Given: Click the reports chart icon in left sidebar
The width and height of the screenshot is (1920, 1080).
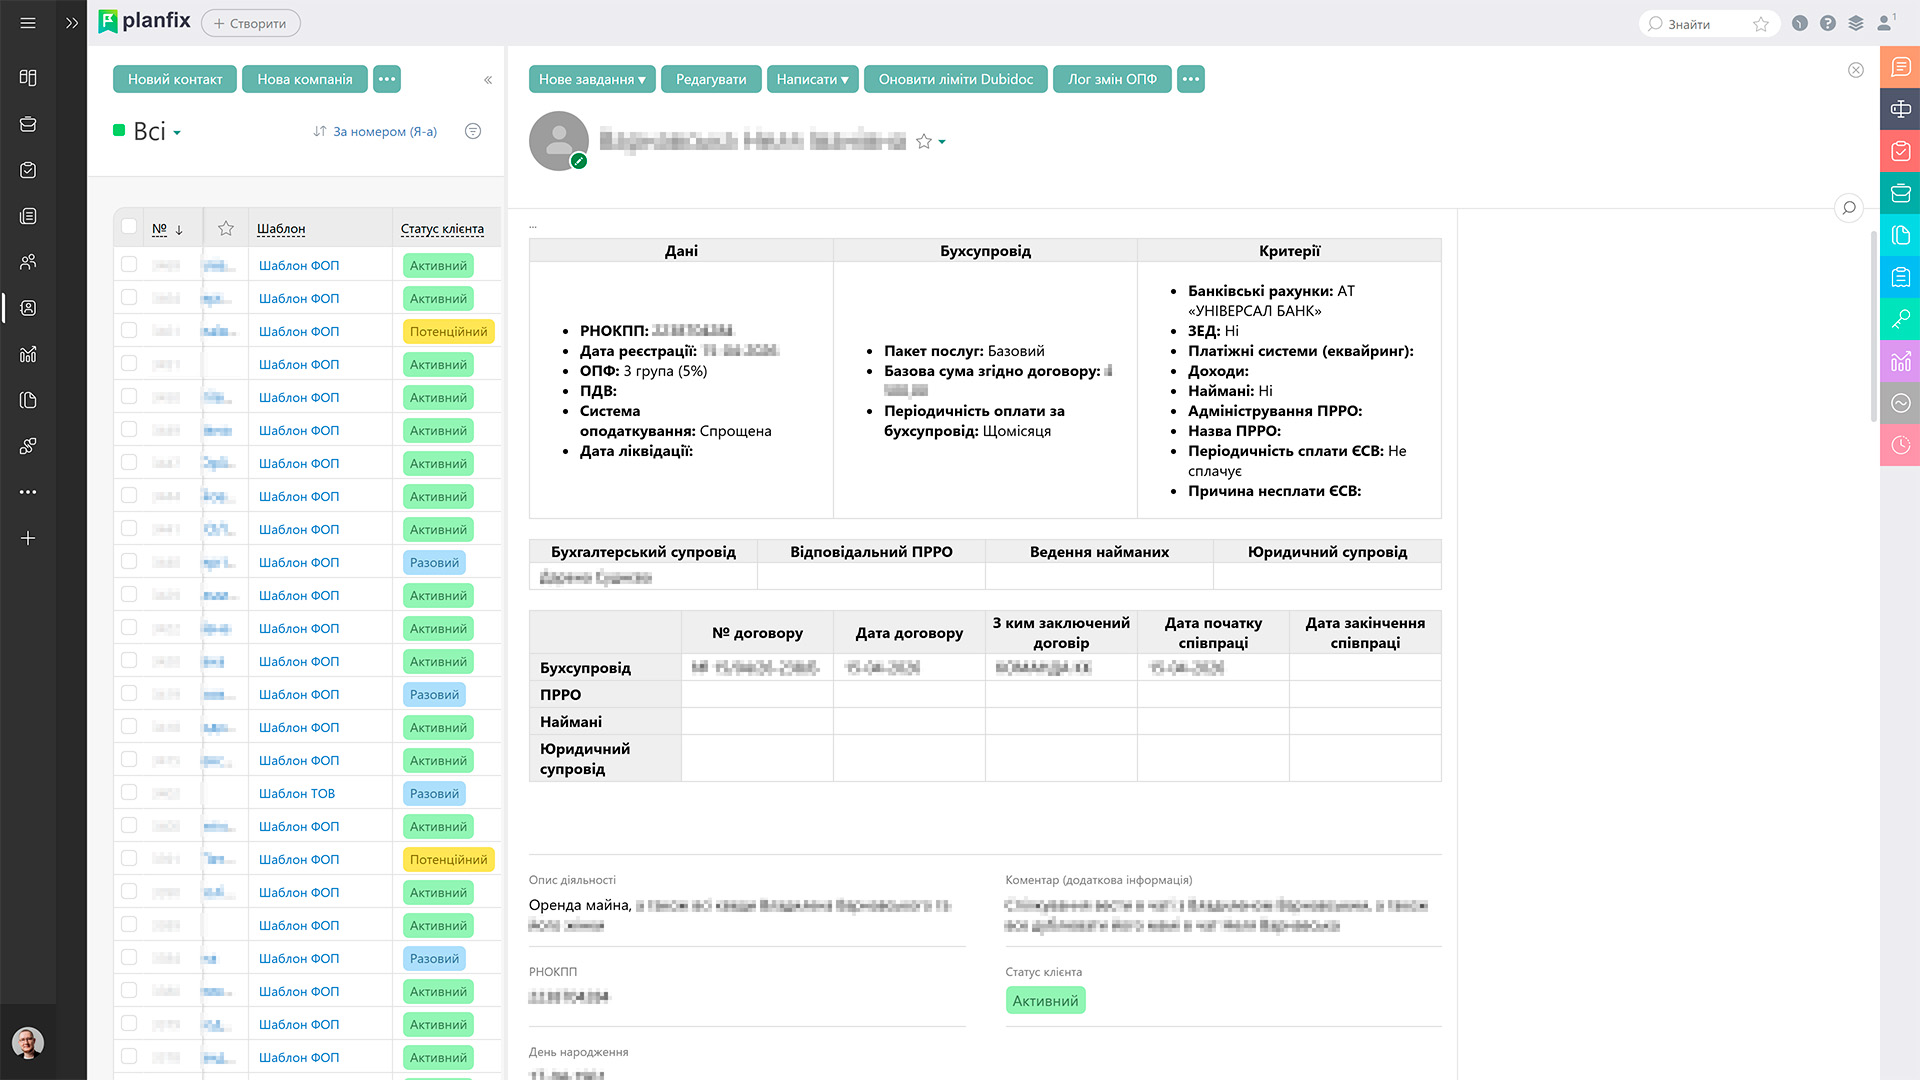Looking at the screenshot, I should coord(28,354).
